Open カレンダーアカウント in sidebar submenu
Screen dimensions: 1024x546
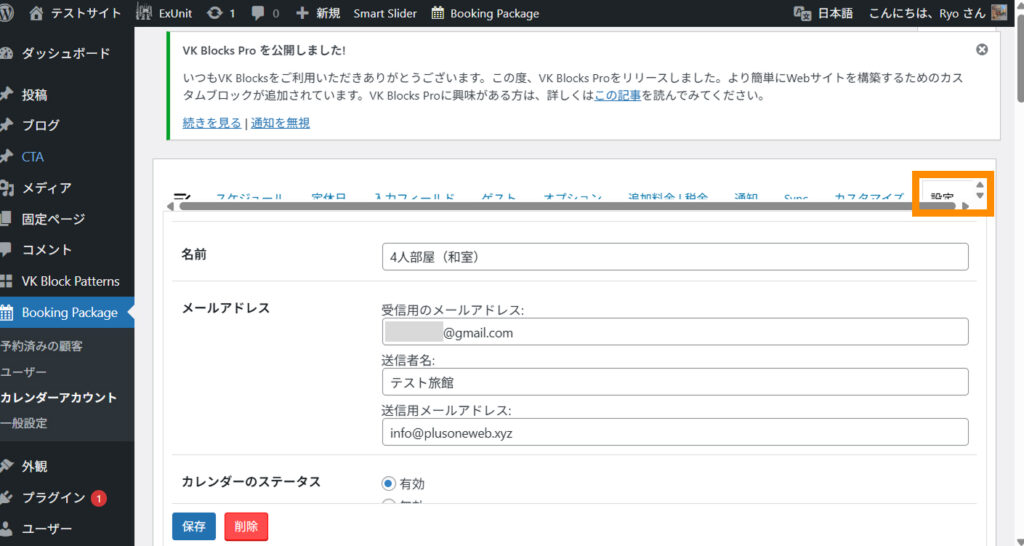click(58, 397)
